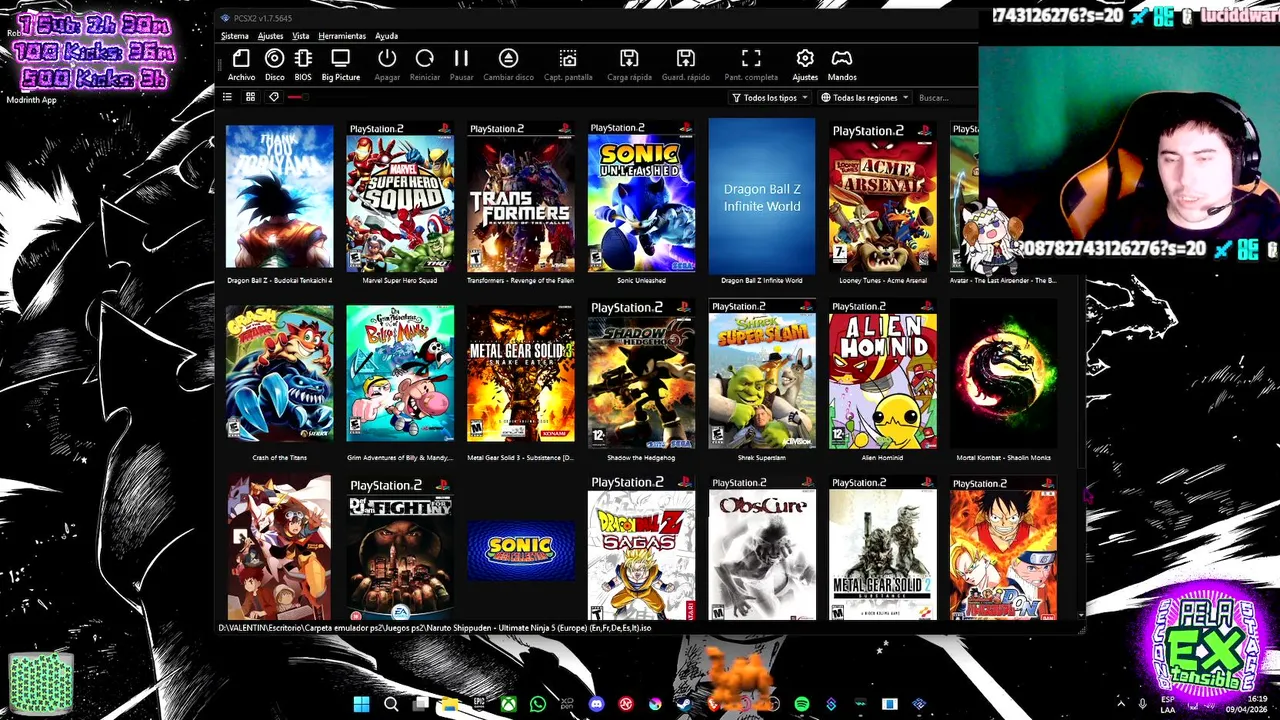Select the ObsCure game cover

click(x=762, y=549)
